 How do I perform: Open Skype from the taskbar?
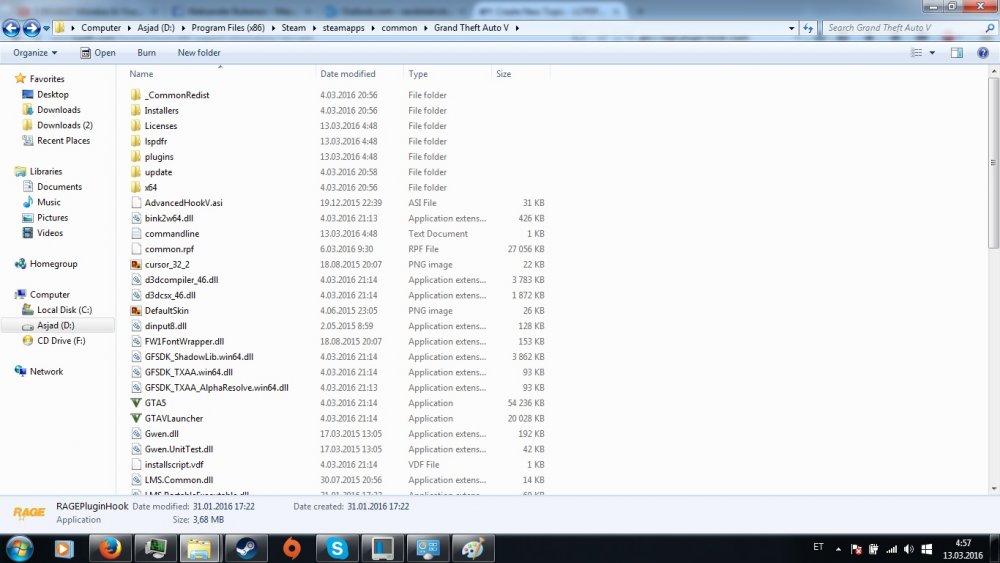[x=337, y=548]
